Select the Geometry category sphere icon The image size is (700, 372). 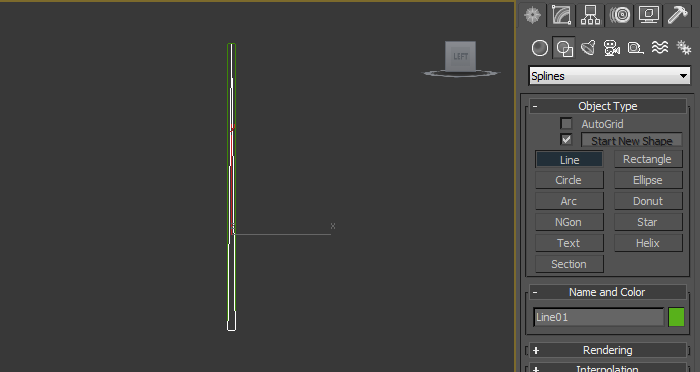point(540,48)
